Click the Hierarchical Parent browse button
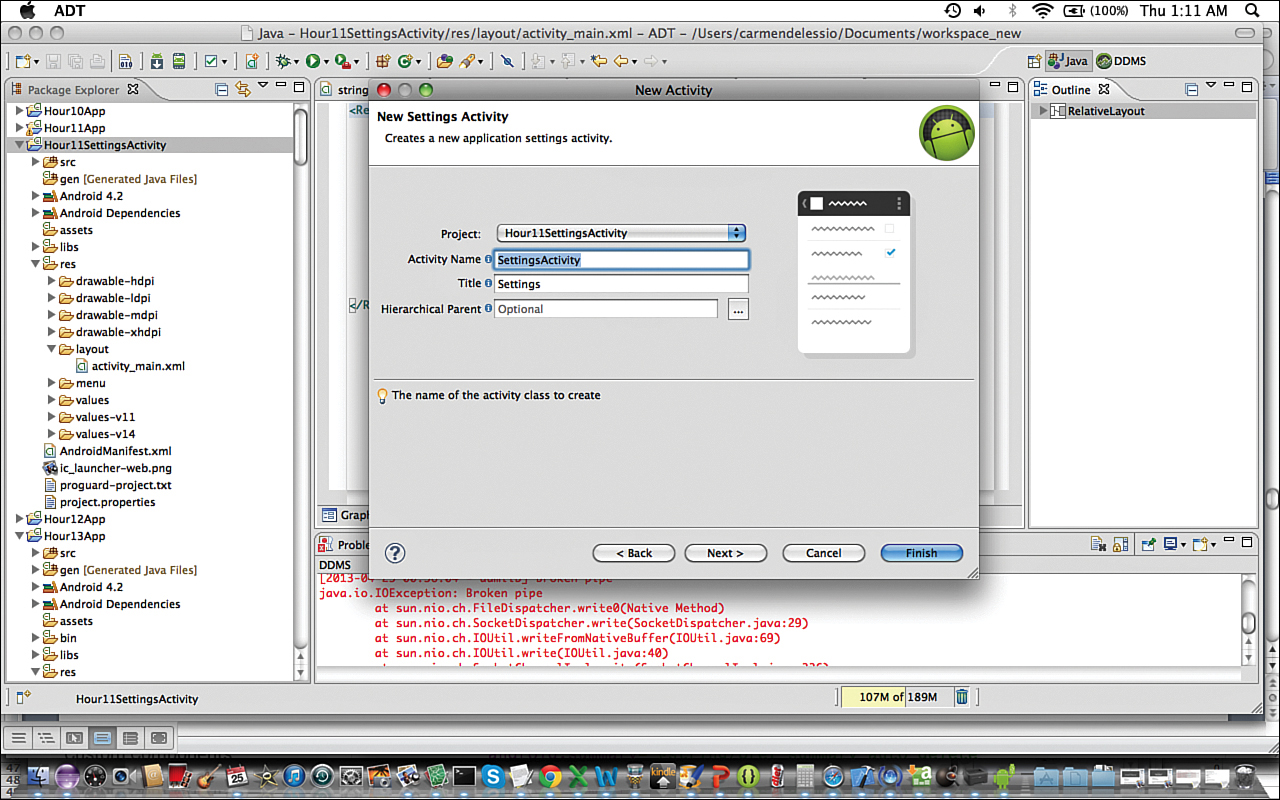This screenshot has width=1280, height=800. pos(738,310)
